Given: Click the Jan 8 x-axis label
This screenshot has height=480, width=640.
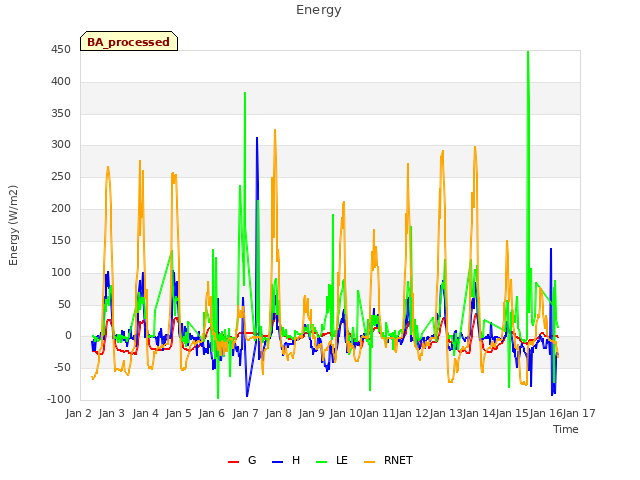Looking at the screenshot, I should tap(278, 413).
